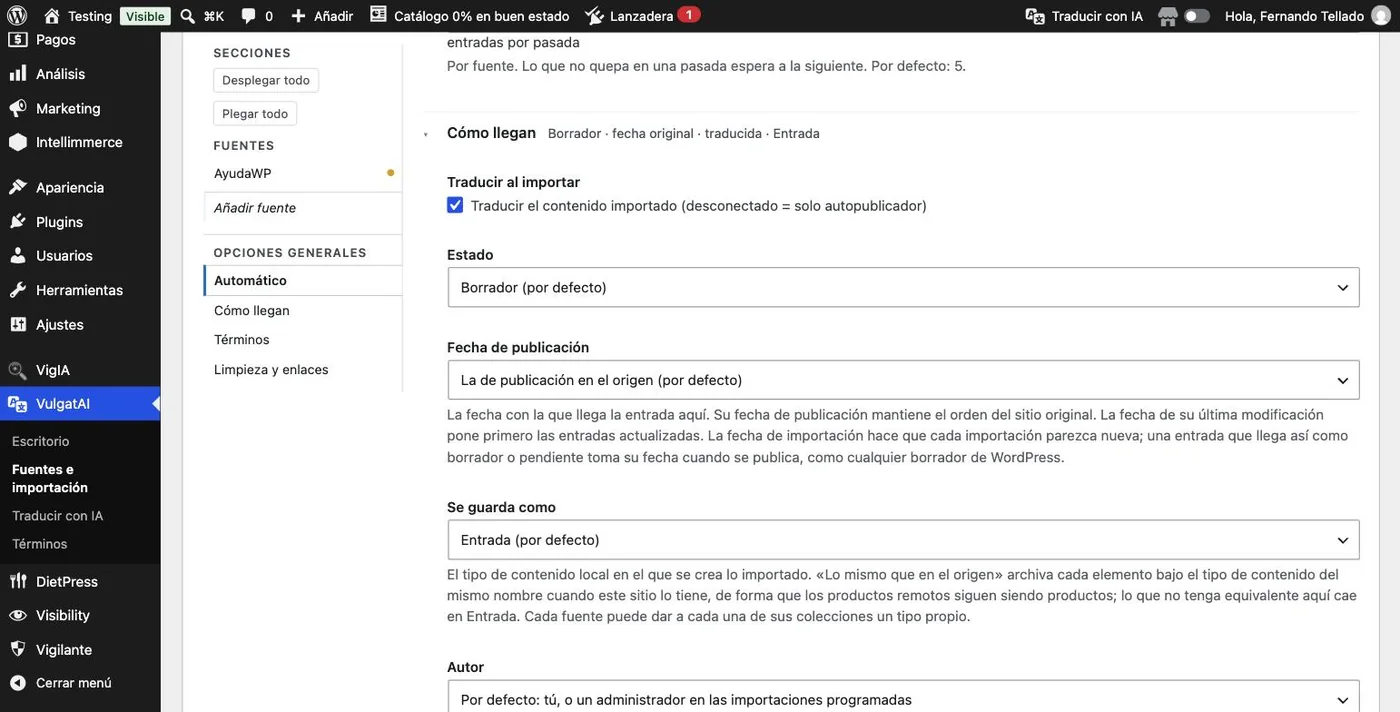
Task: Toggle the switch beside the store icon
Action: (x=1197, y=16)
